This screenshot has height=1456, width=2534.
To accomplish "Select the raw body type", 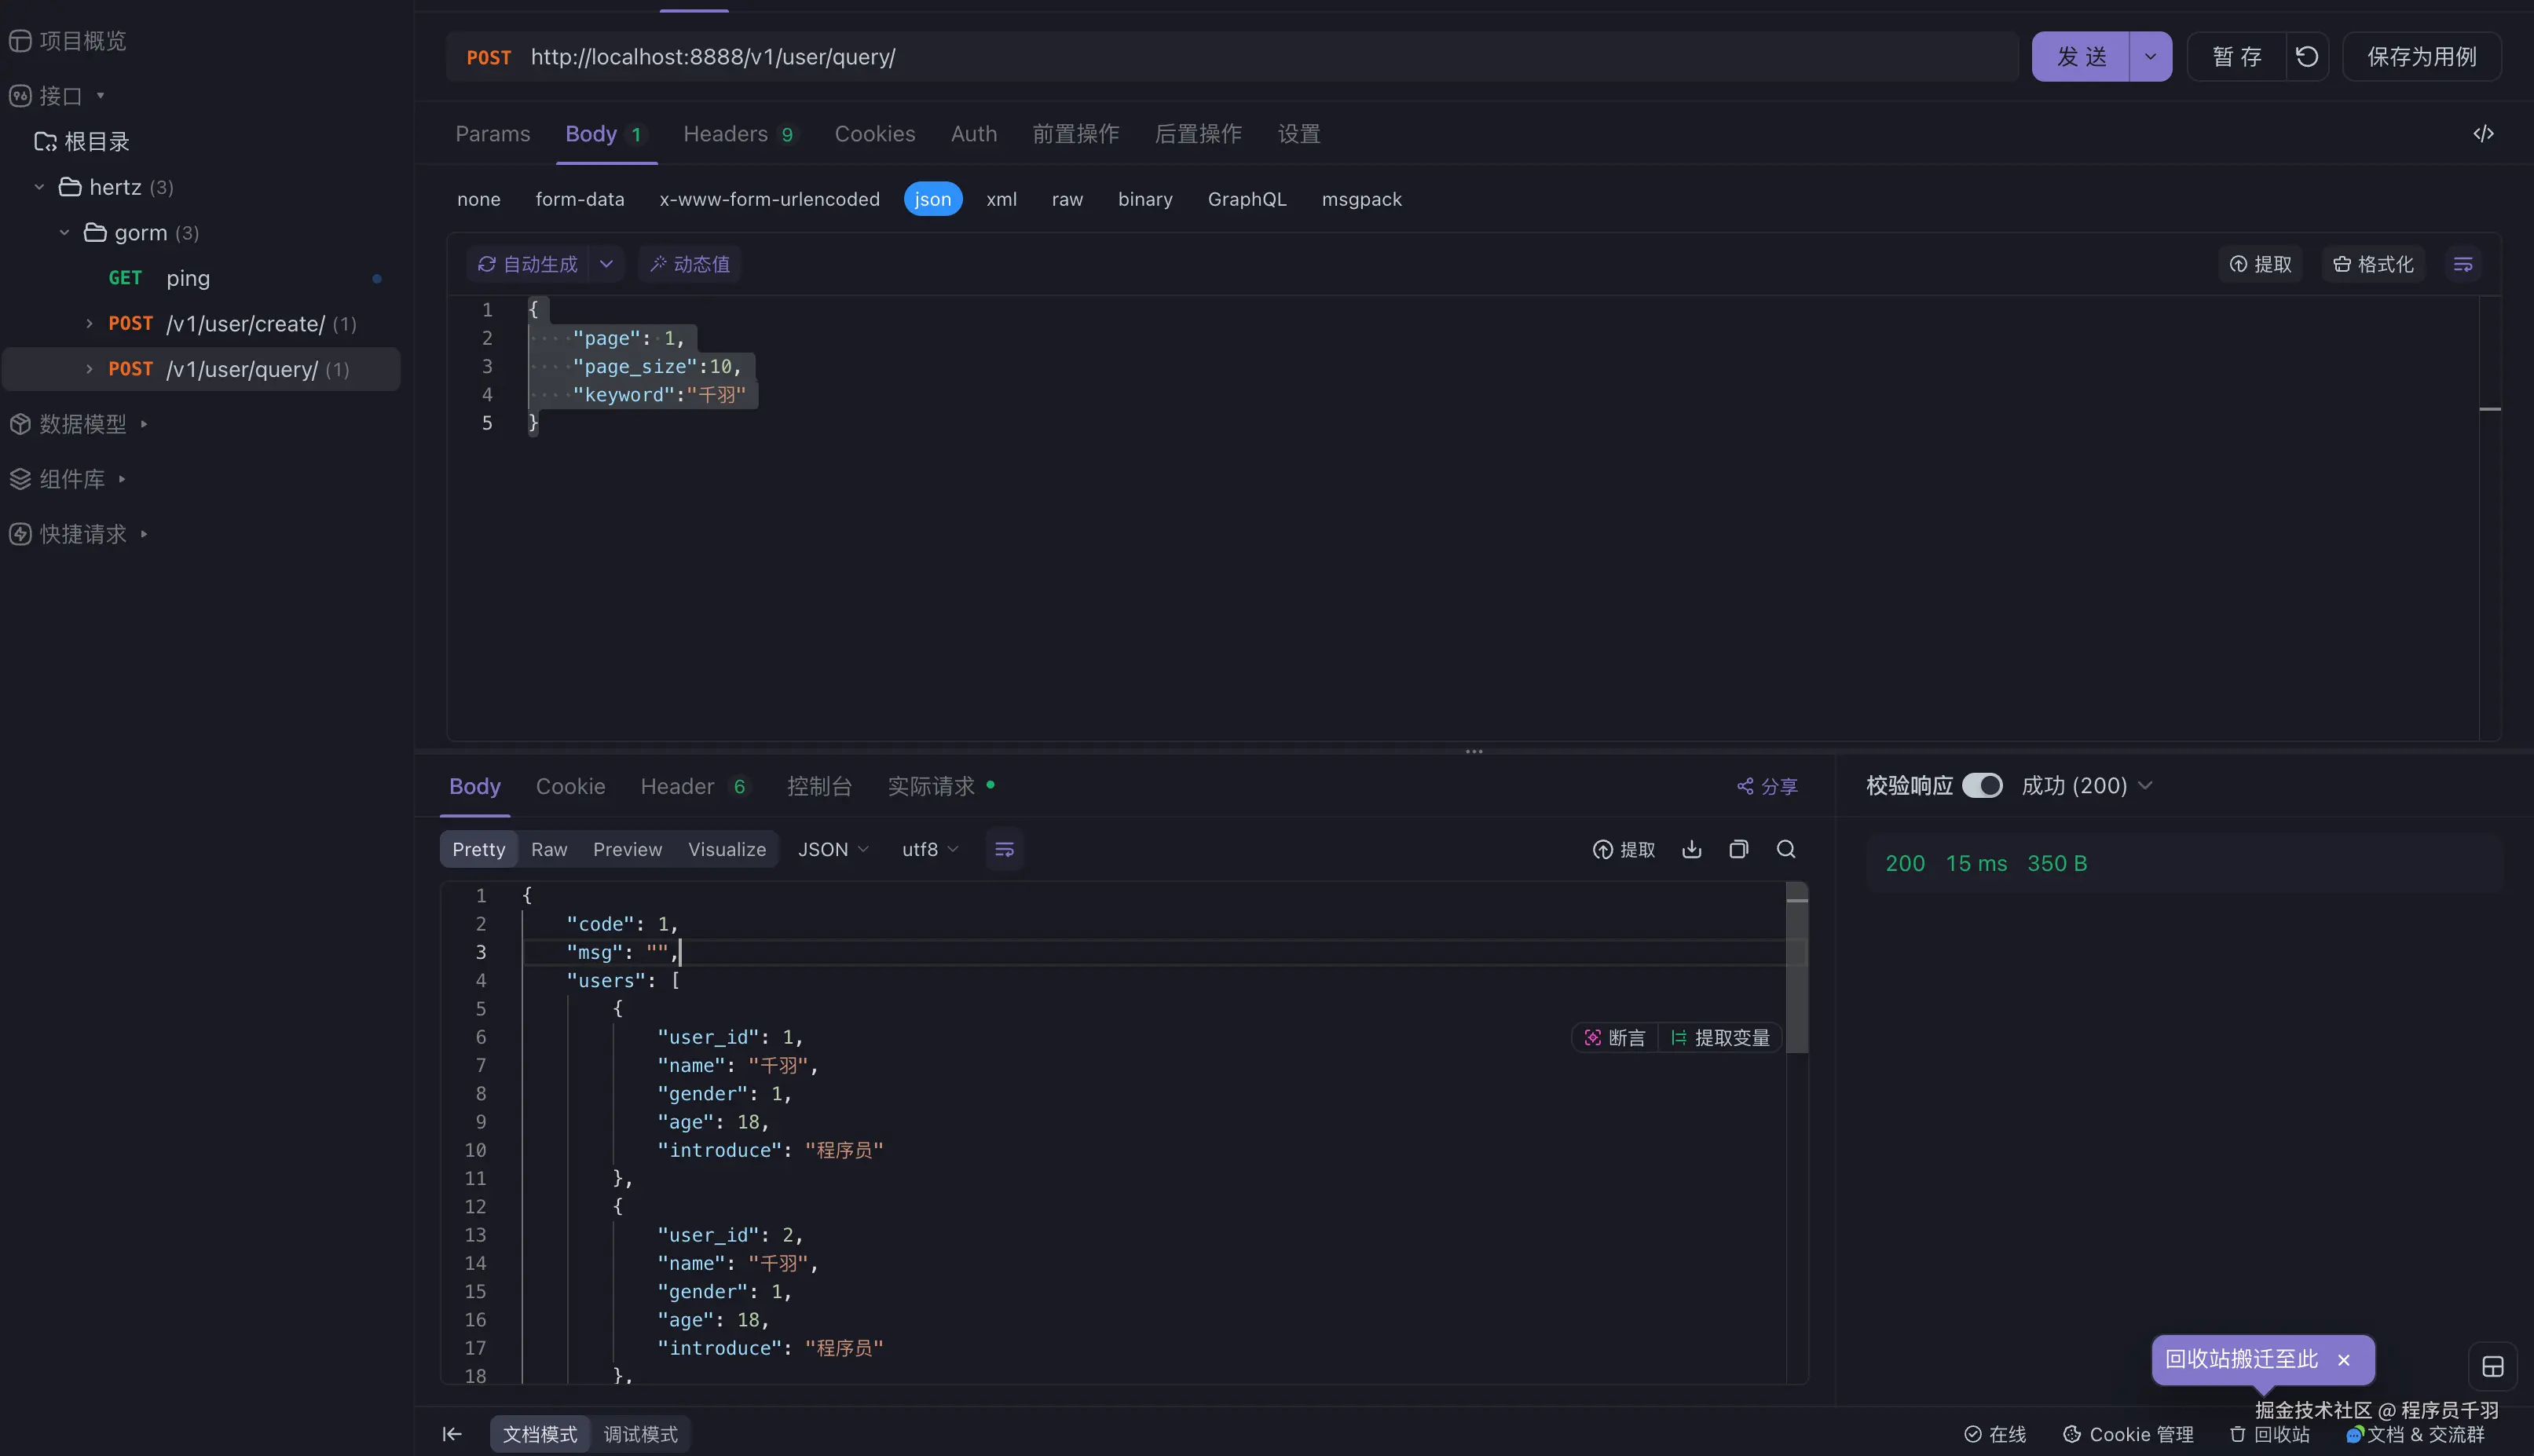I will [x=1067, y=199].
